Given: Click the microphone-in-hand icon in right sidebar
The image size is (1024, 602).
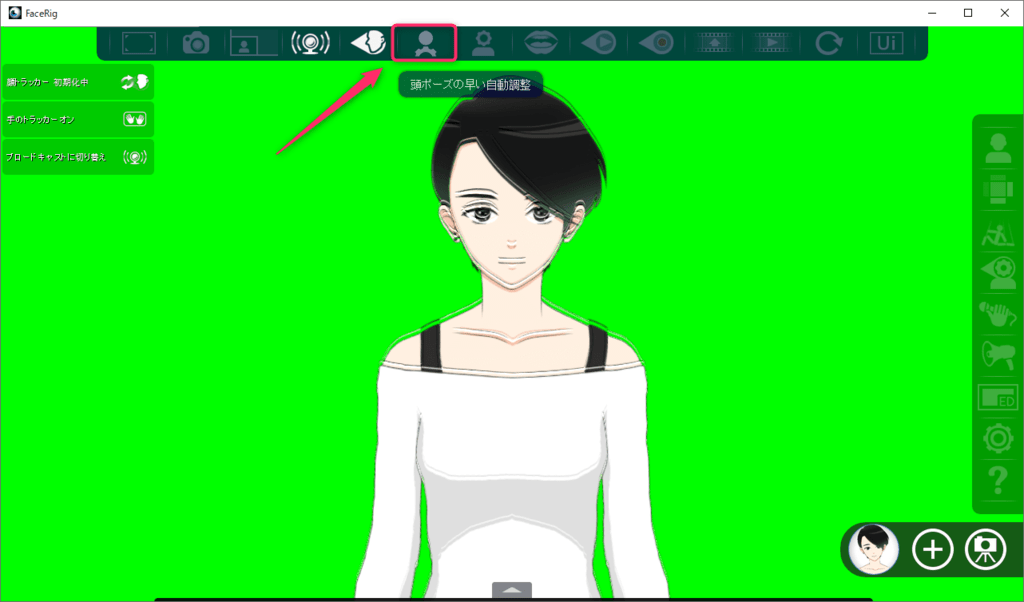Looking at the screenshot, I should tap(997, 313).
